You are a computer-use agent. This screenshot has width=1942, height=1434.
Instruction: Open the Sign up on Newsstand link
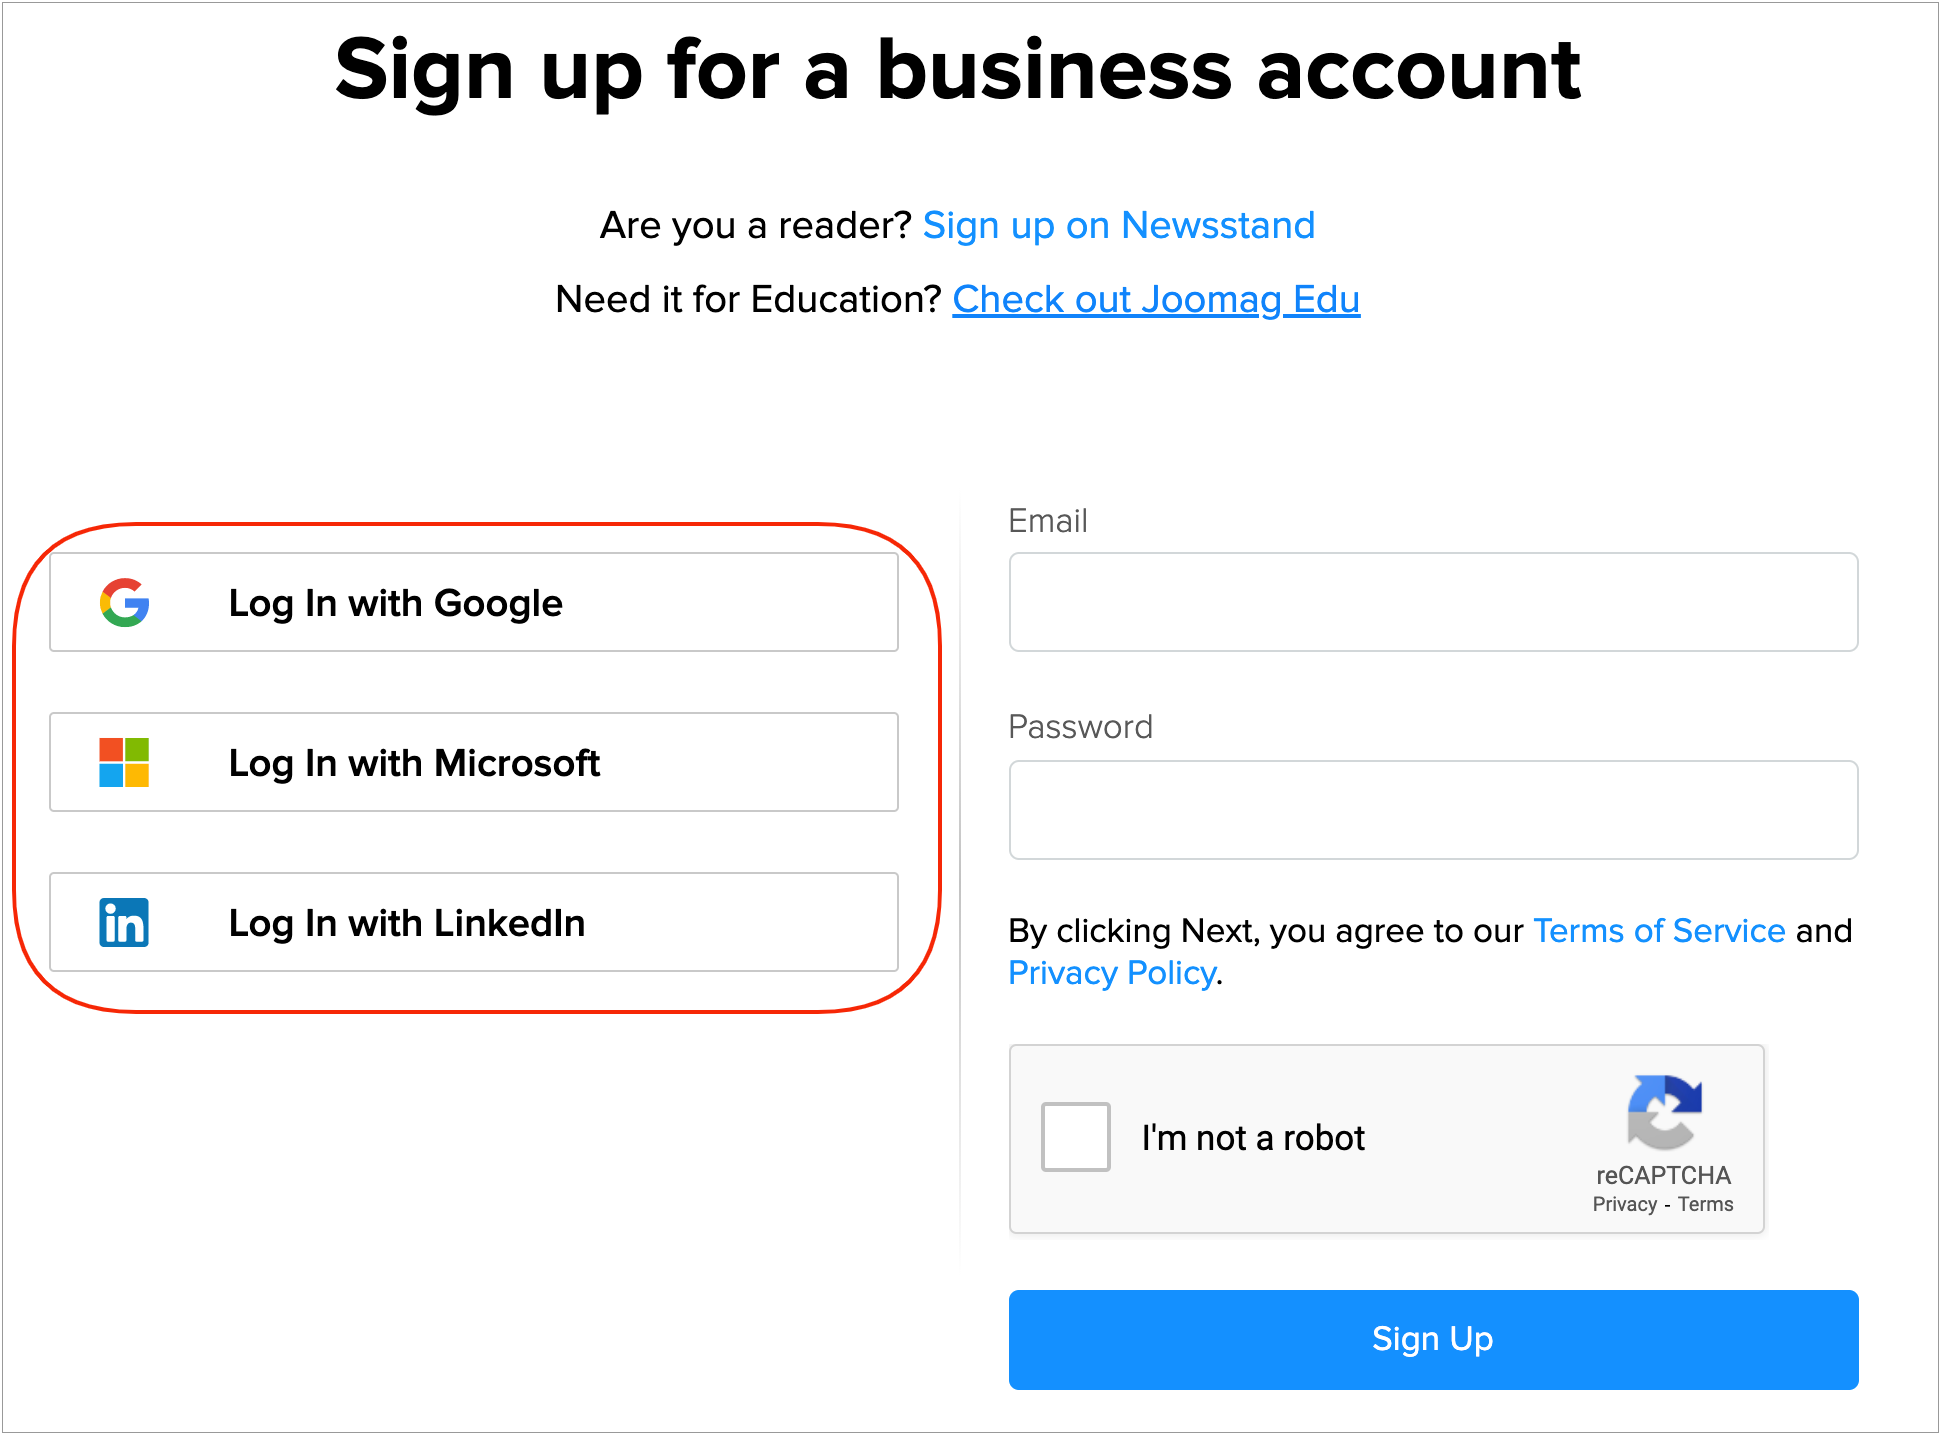1118,226
